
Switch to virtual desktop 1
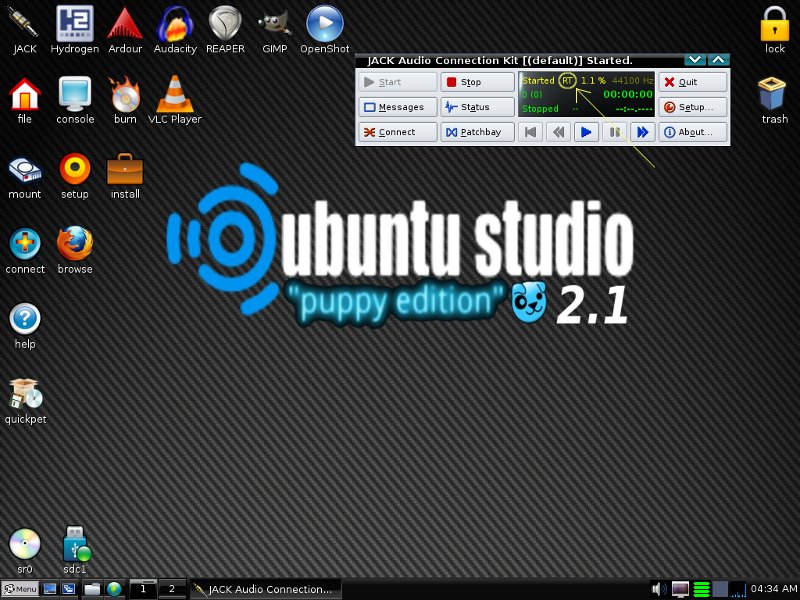(143, 589)
